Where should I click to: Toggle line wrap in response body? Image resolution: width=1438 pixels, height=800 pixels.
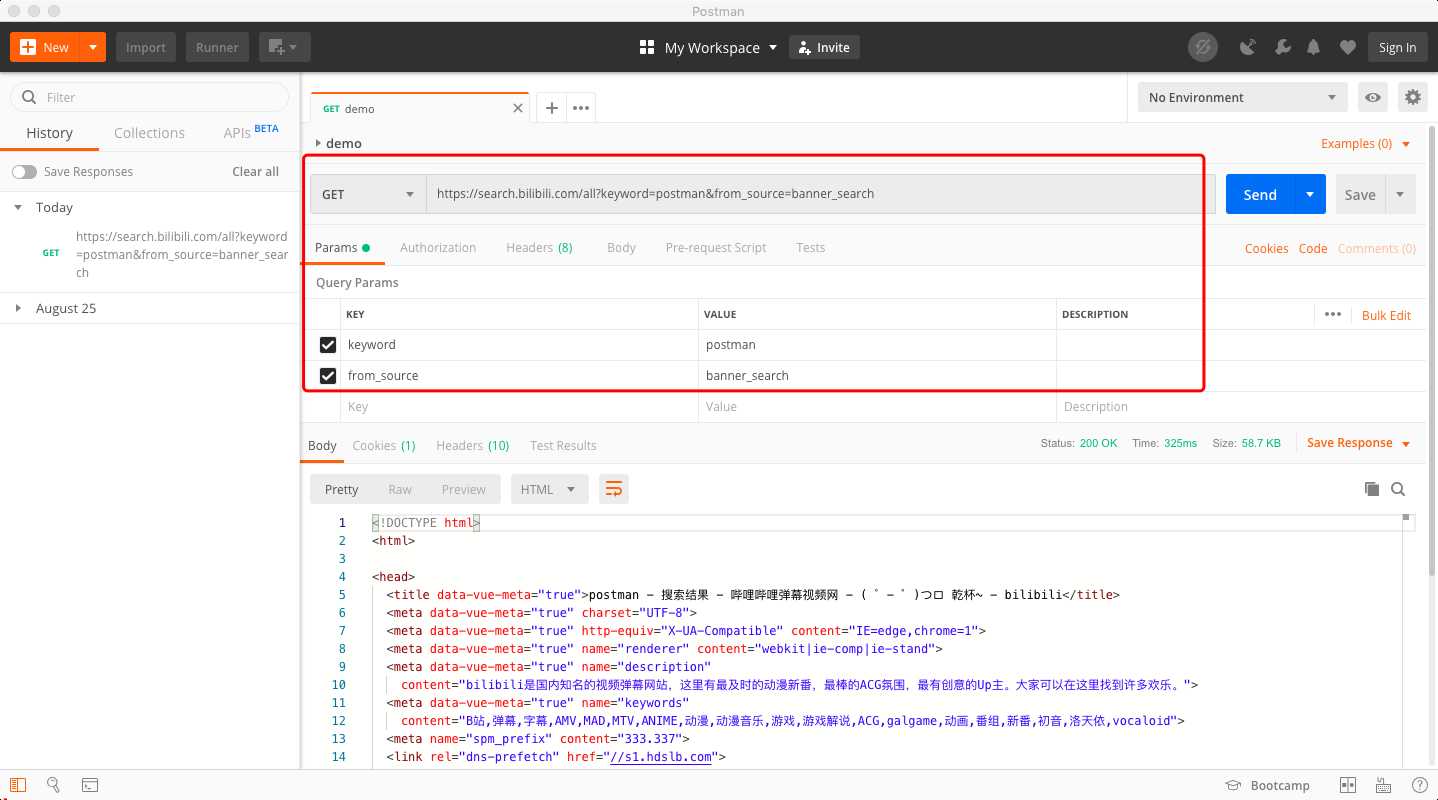click(x=614, y=489)
